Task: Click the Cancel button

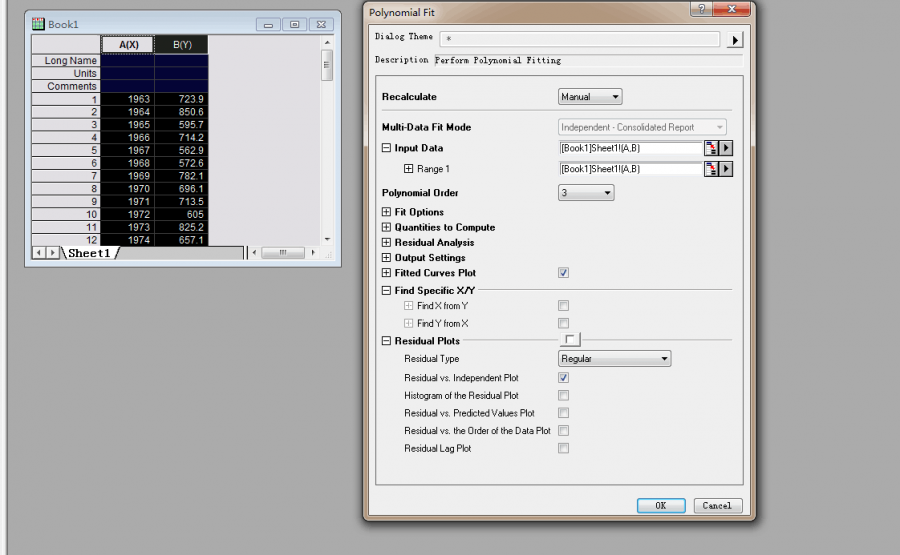Action: pos(717,506)
